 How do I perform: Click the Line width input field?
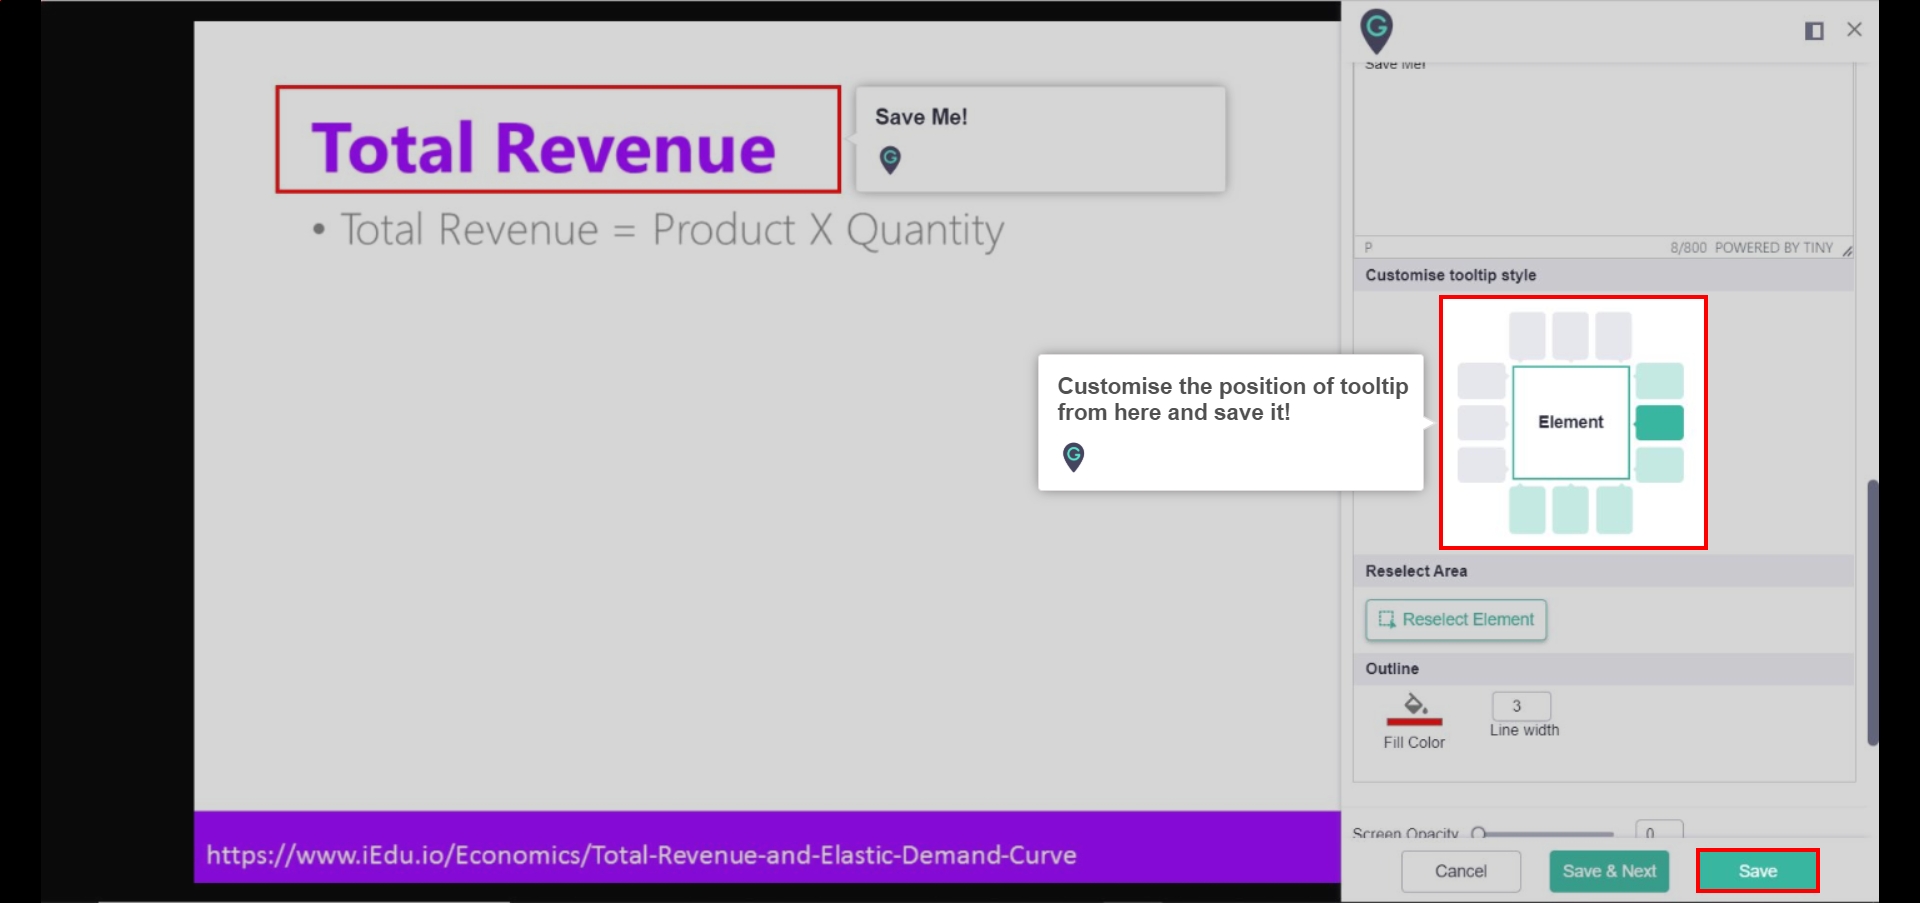[1521, 706]
